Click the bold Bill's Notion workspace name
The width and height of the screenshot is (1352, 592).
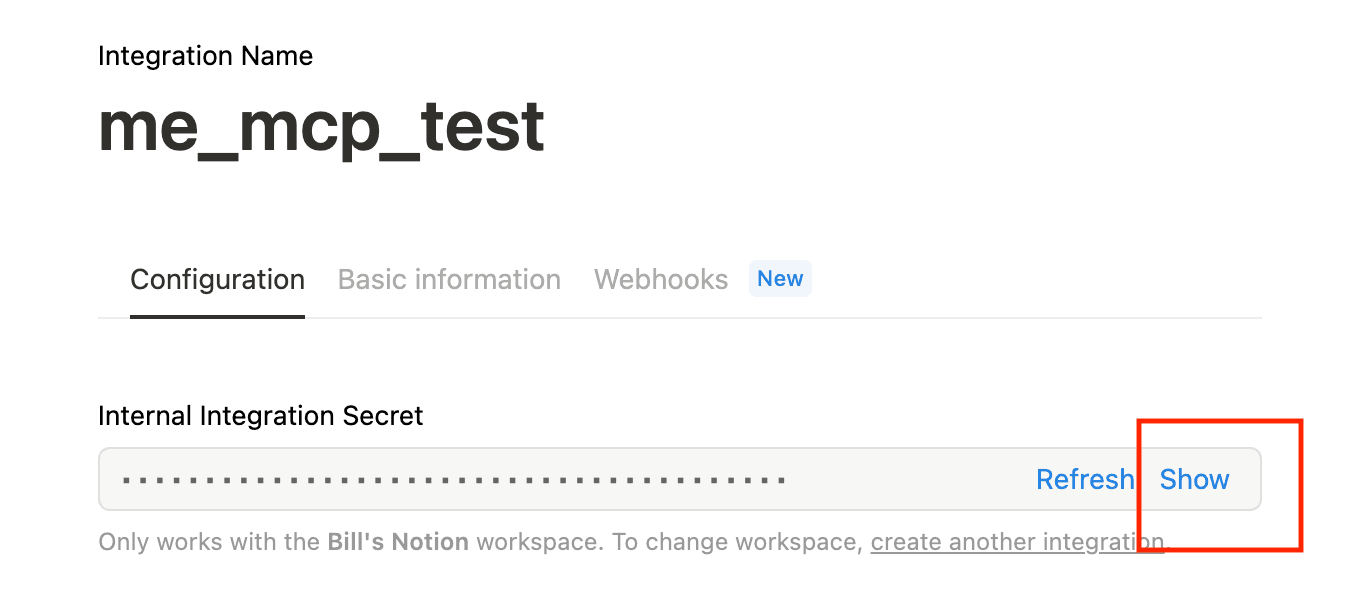(x=398, y=542)
